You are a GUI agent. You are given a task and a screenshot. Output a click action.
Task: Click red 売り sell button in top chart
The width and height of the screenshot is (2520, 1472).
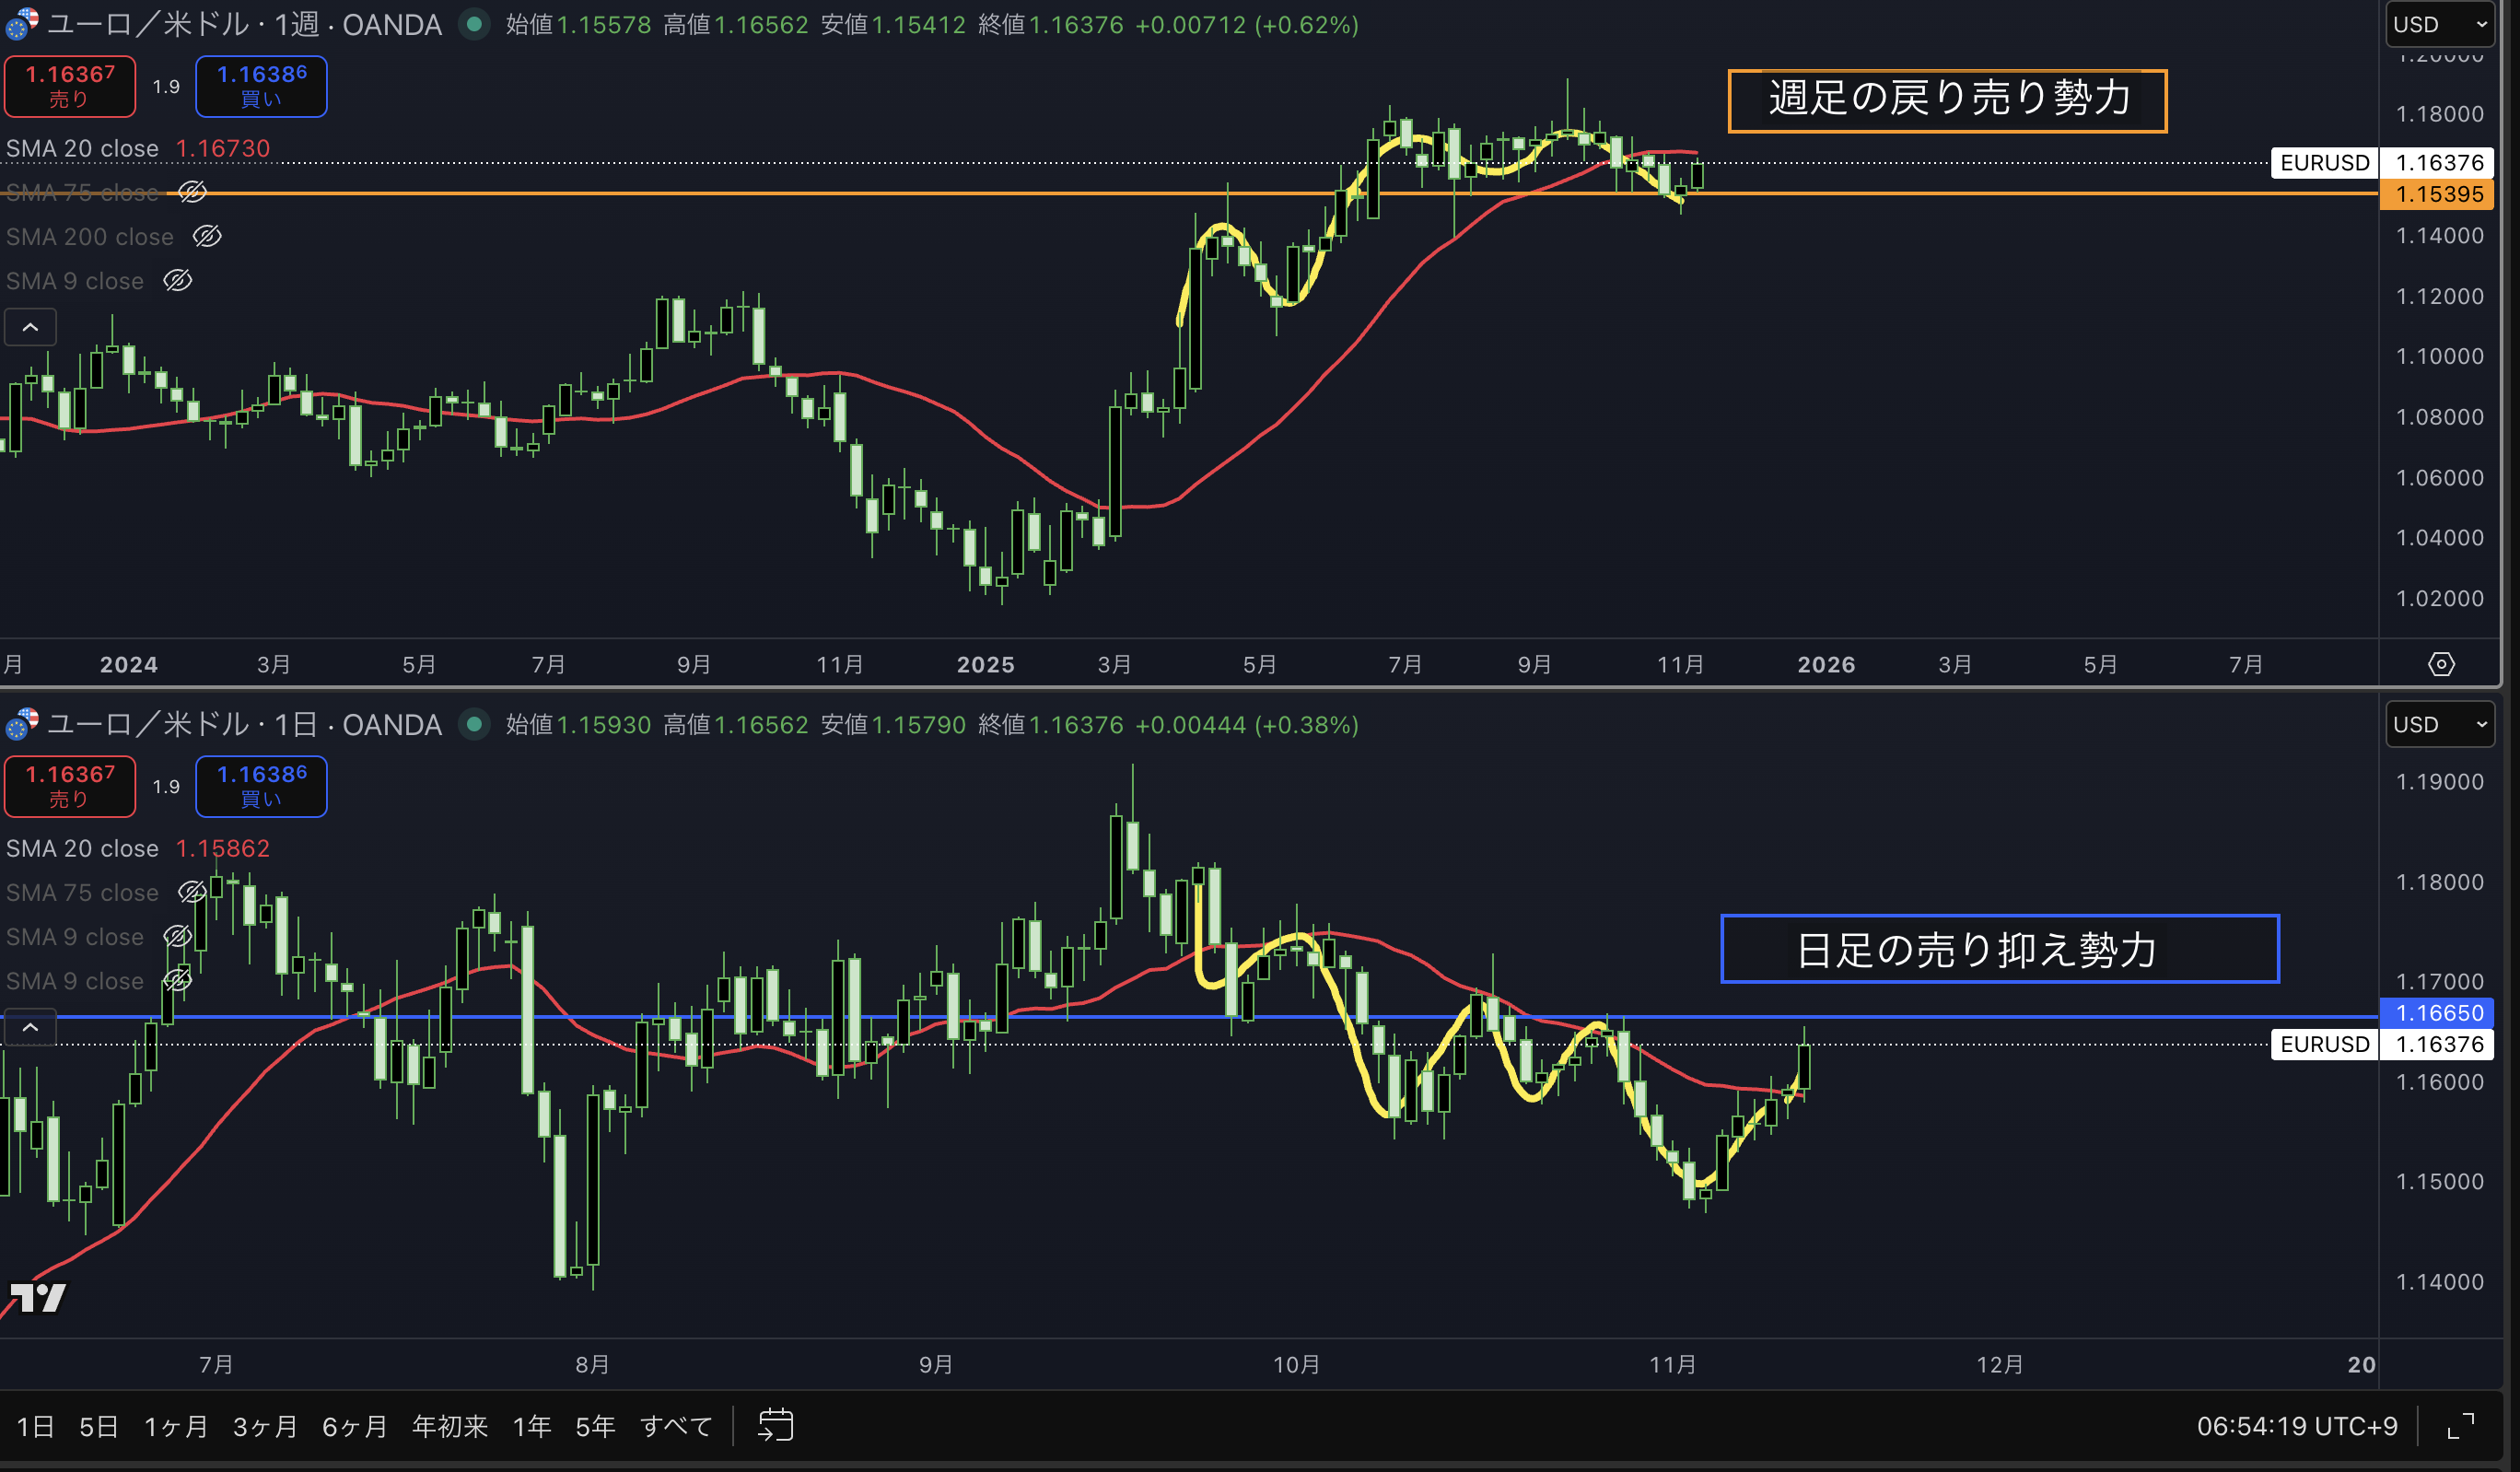[x=70, y=86]
